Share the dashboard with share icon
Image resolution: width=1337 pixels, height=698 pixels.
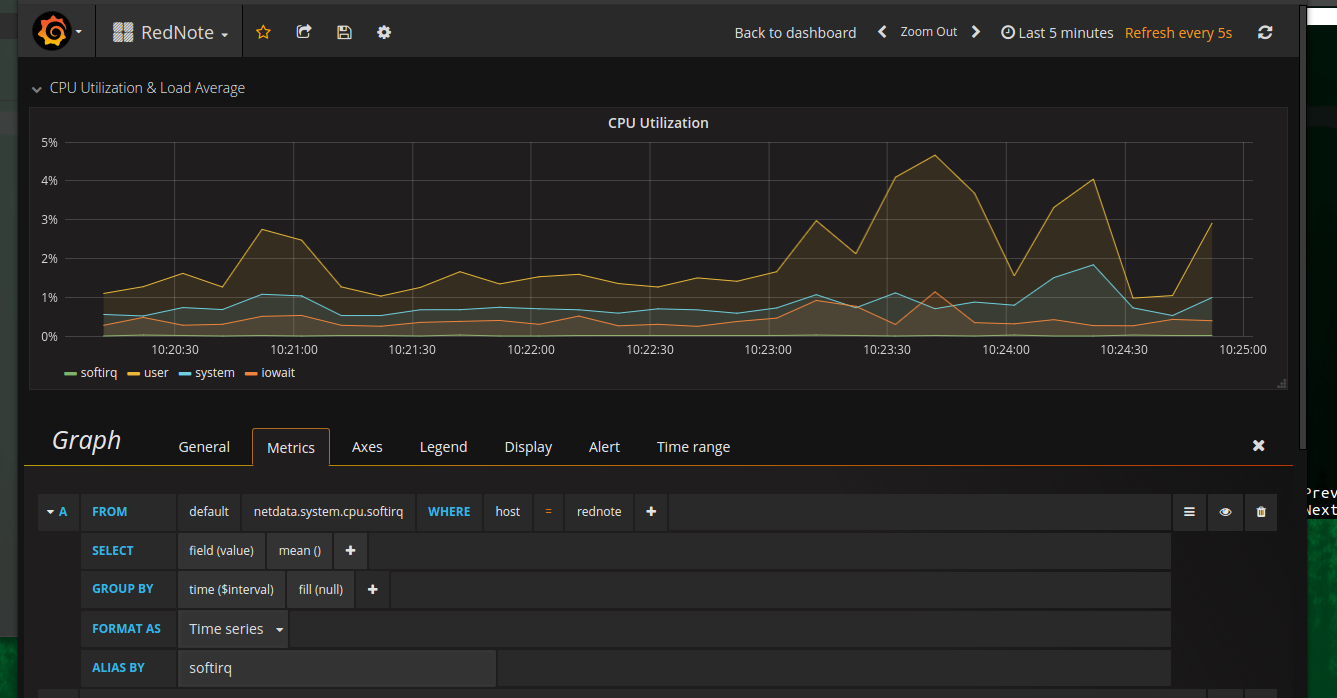(x=304, y=32)
